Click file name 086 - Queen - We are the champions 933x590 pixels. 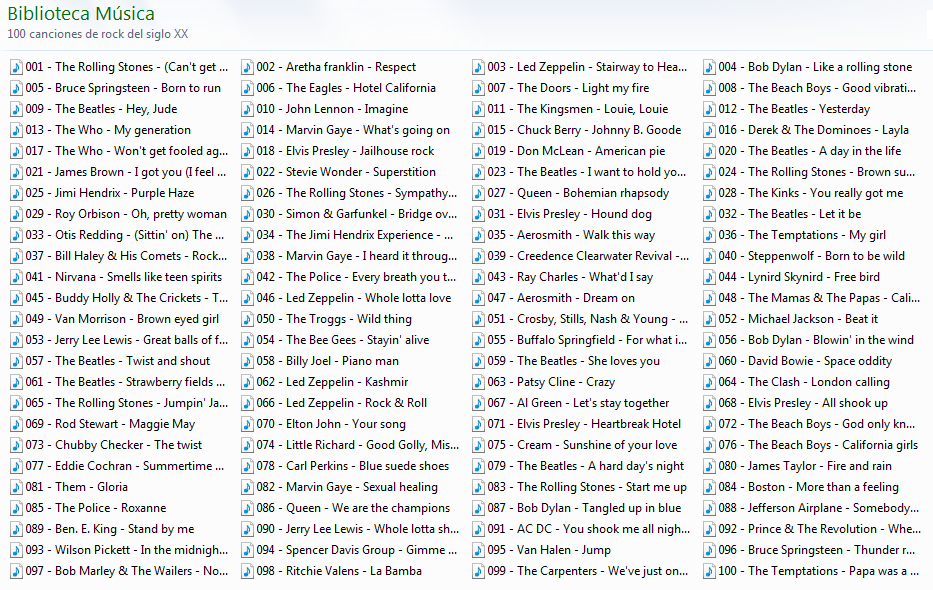(x=353, y=508)
